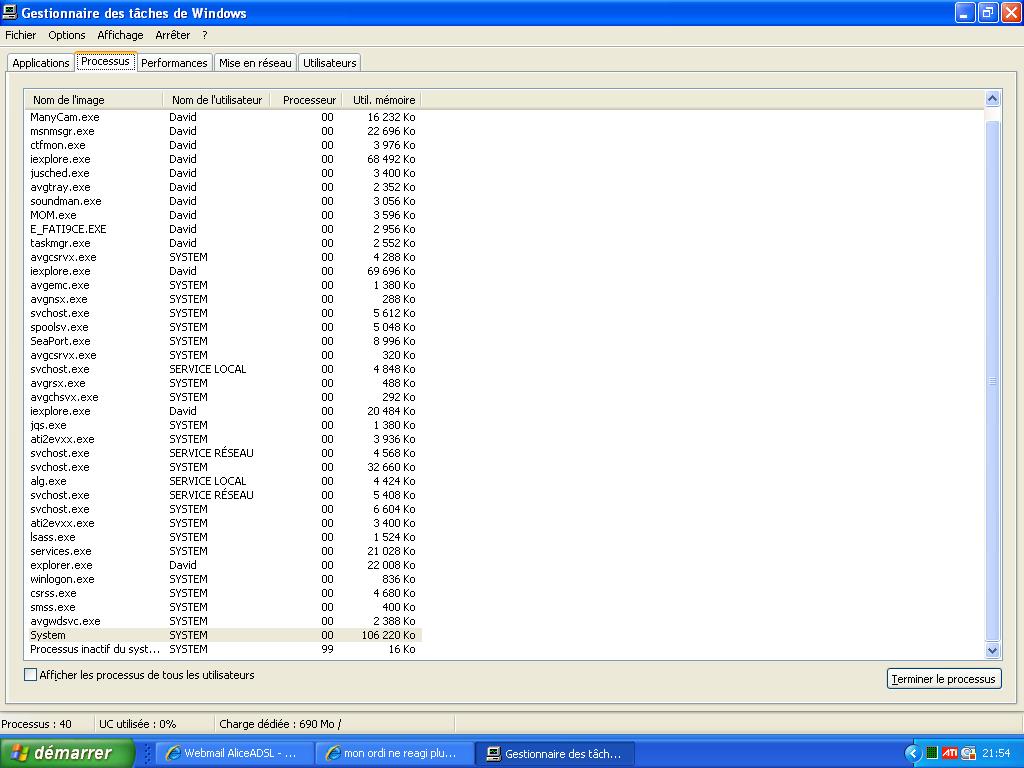Sort by Nom de l'utilisateur column

click(217, 100)
